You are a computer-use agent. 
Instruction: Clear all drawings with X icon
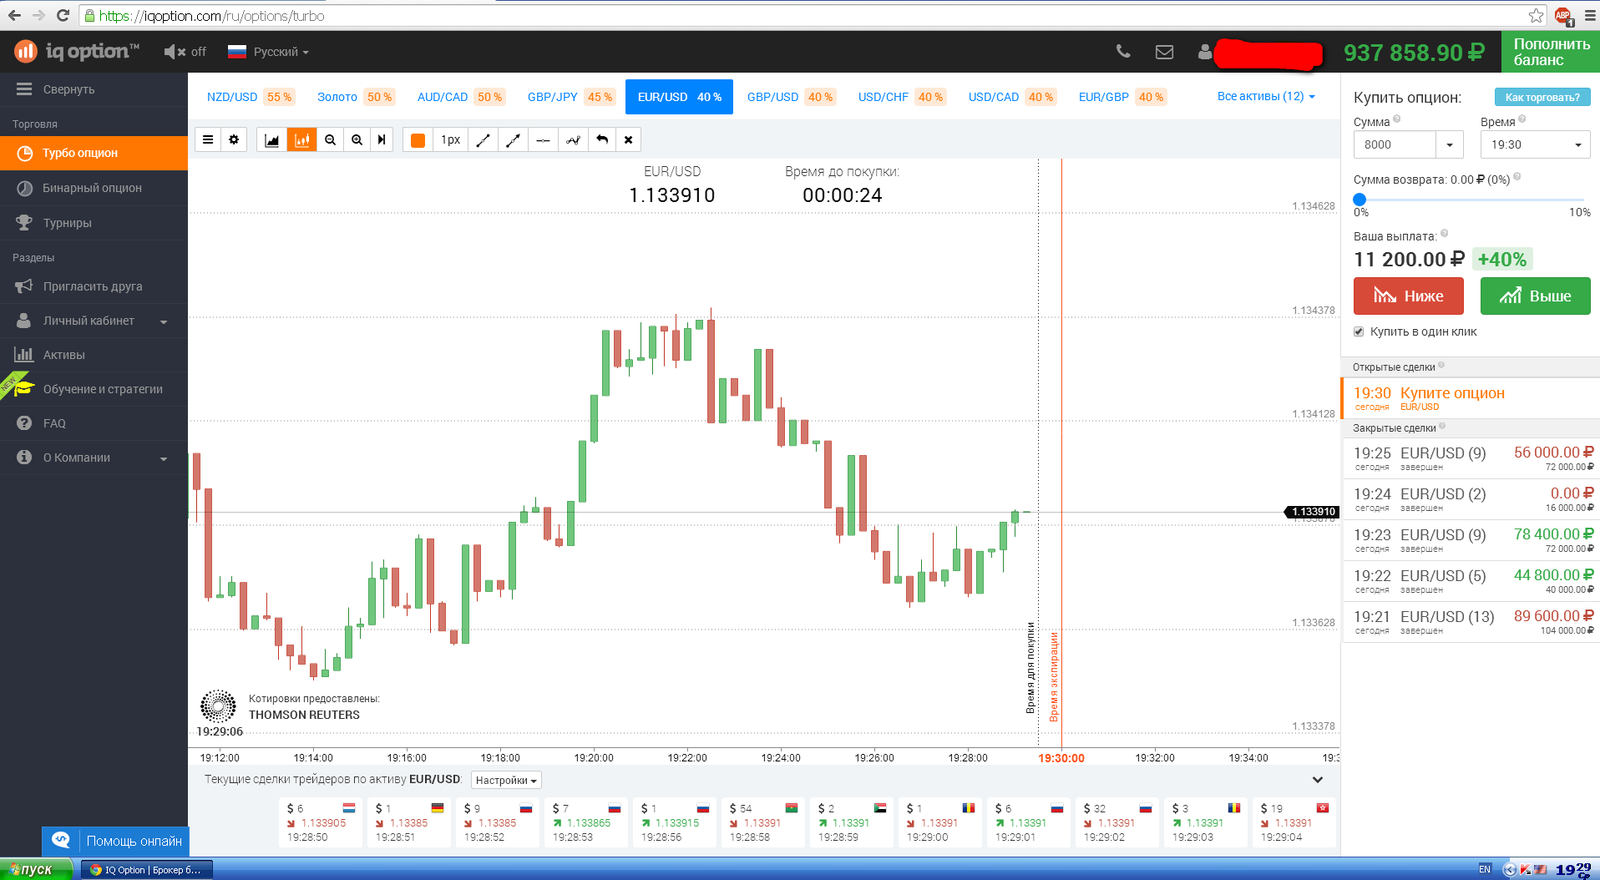(x=628, y=140)
